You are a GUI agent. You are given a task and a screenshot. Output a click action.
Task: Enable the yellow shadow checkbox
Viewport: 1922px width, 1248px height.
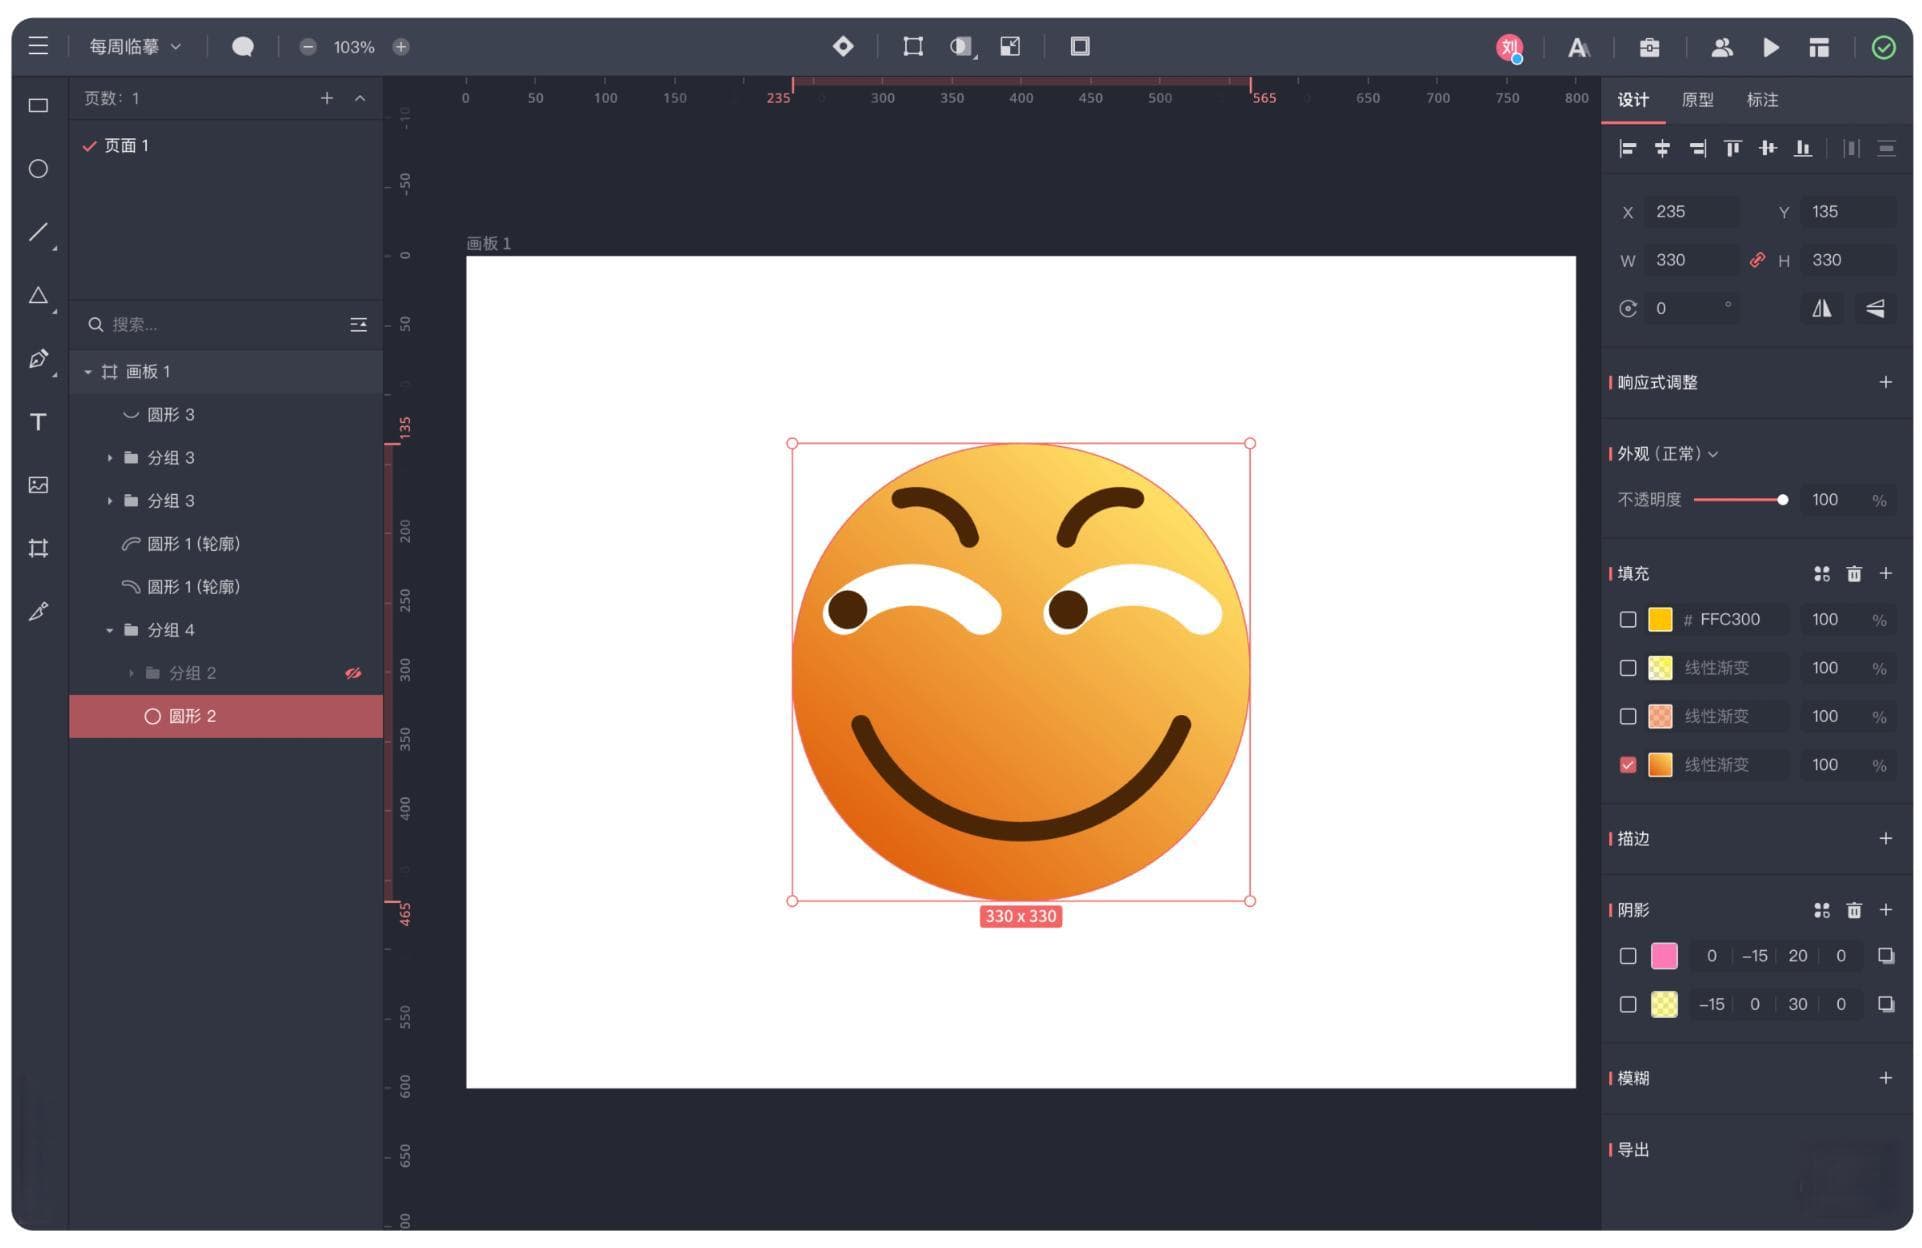click(x=1628, y=1004)
